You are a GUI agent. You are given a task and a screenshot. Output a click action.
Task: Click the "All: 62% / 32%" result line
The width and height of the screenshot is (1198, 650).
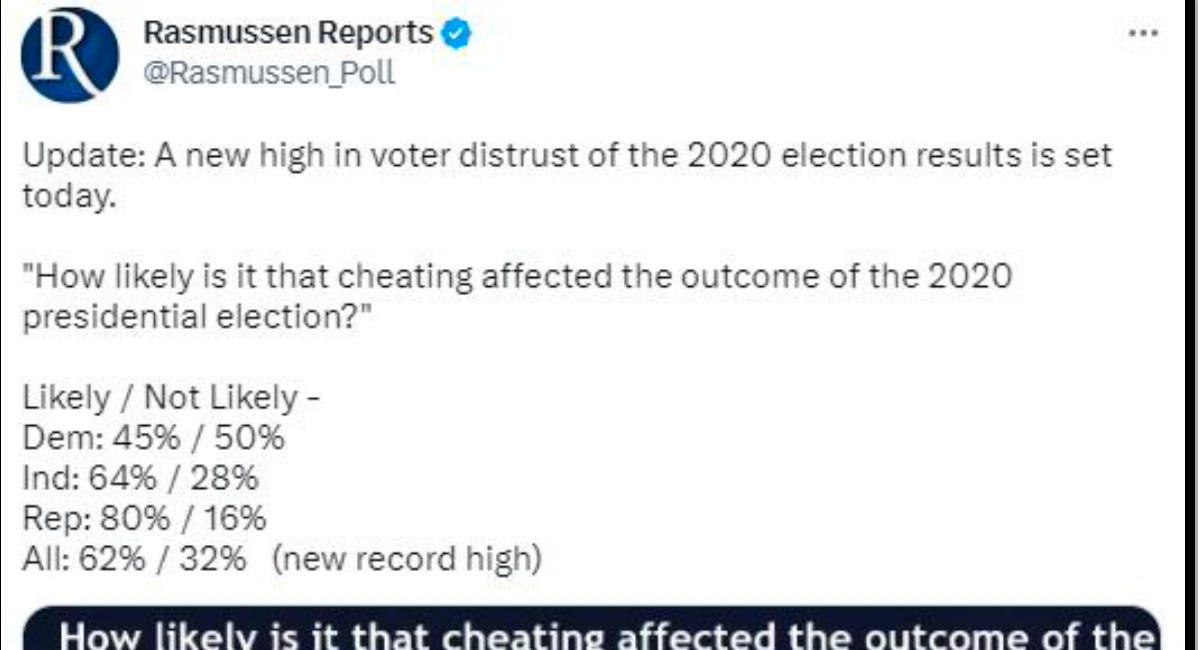pos(134,558)
